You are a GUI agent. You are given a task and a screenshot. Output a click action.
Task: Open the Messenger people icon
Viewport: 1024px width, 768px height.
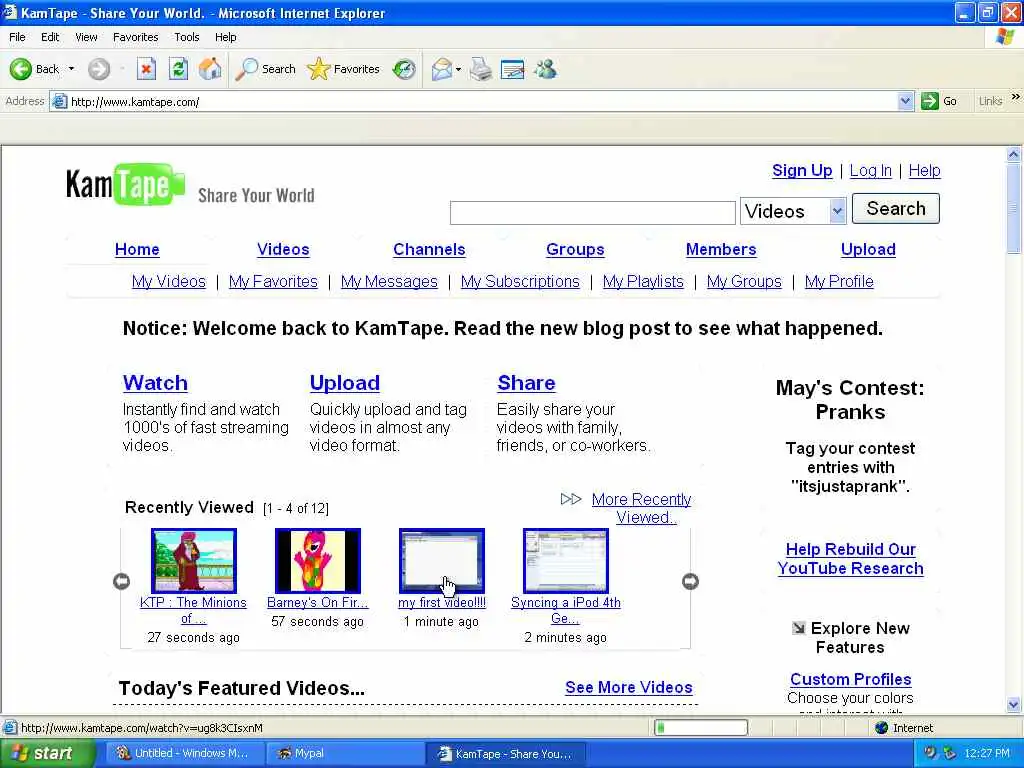tap(545, 69)
